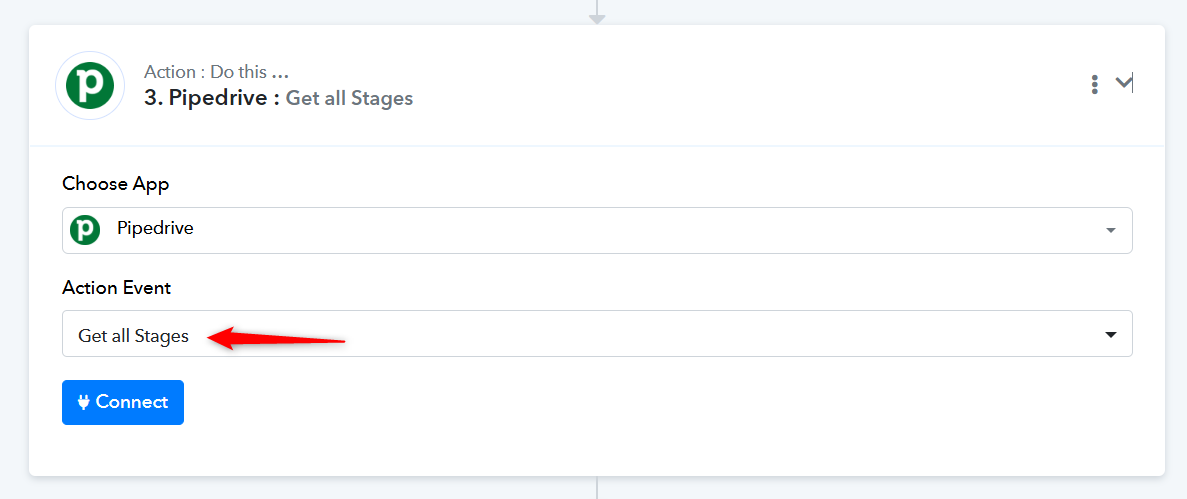Click the plug icon on Connect button
Image resolution: width=1187 pixels, height=499 pixels.
(83, 402)
